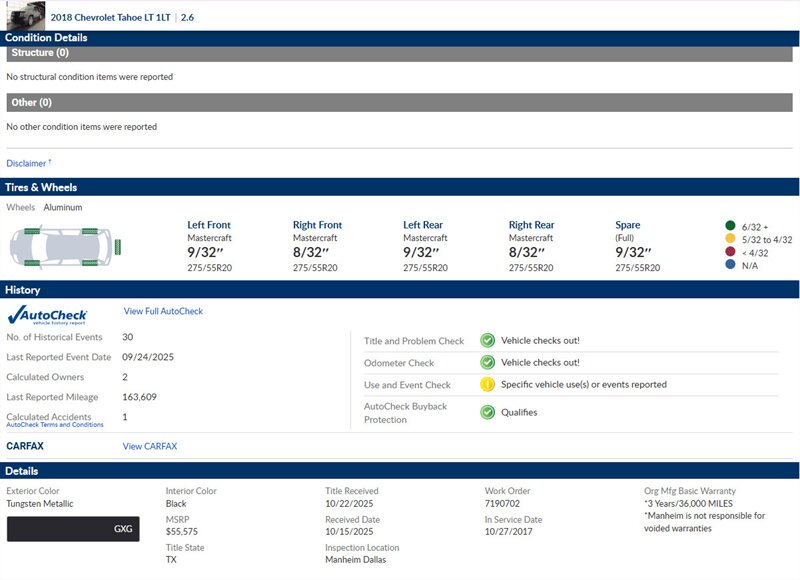Click the Title and Problem Check green checkmark
This screenshot has width=800, height=580.
[487, 341]
